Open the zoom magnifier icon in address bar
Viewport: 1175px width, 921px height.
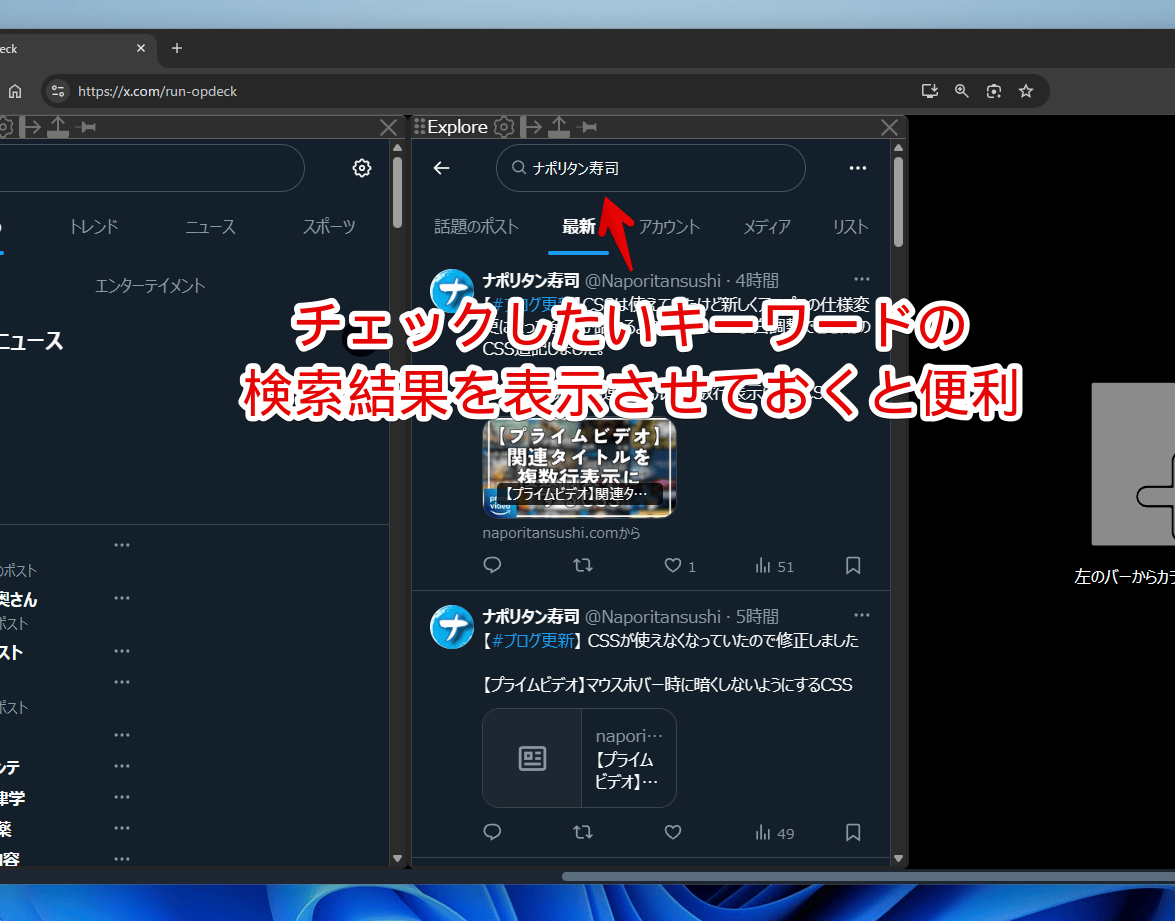tap(961, 91)
